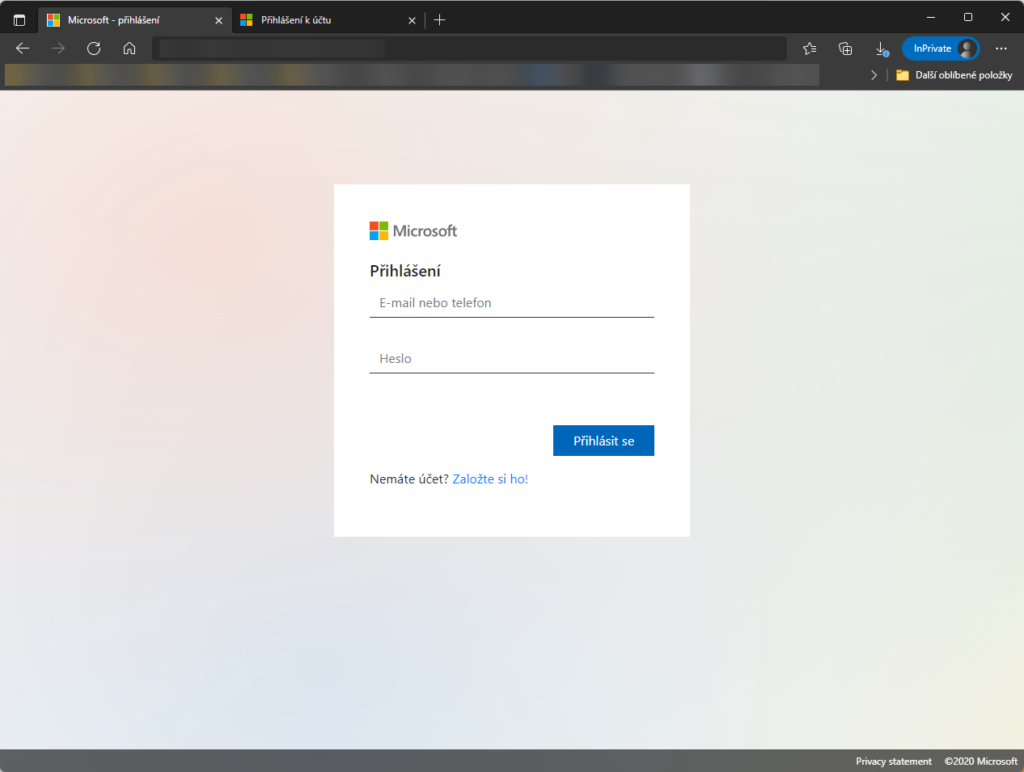Go back to the previous page
Screen dimensions: 1024x772
pos(23,48)
